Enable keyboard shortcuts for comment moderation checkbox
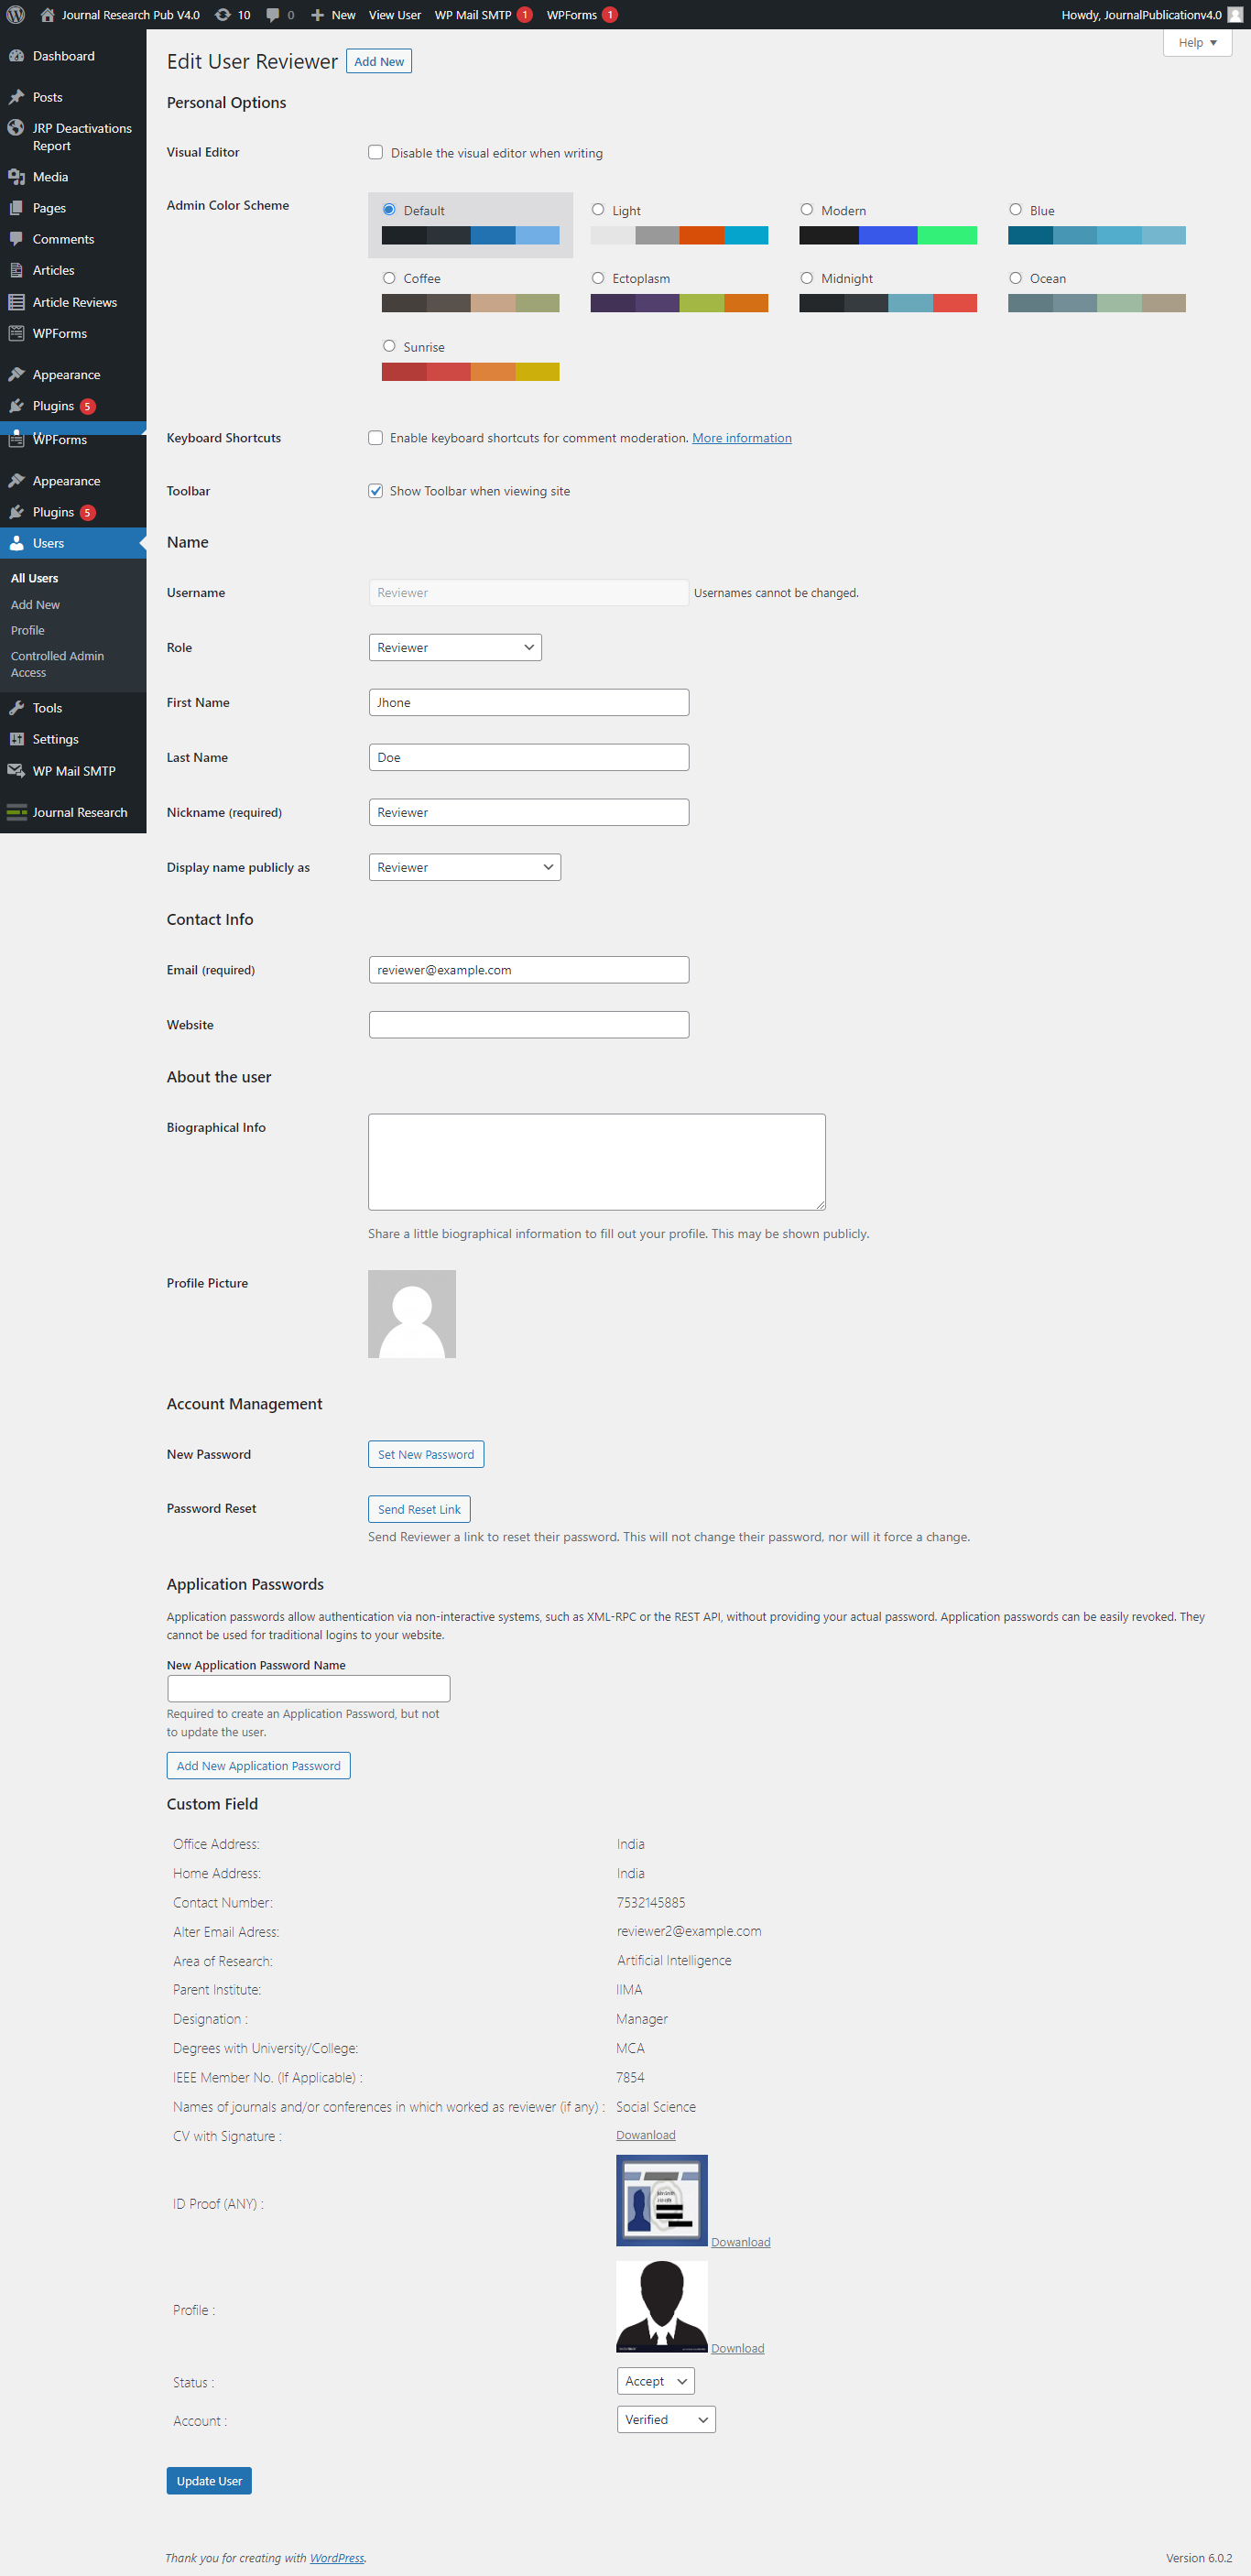Viewport: 1251px width, 2576px height. [376, 438]
